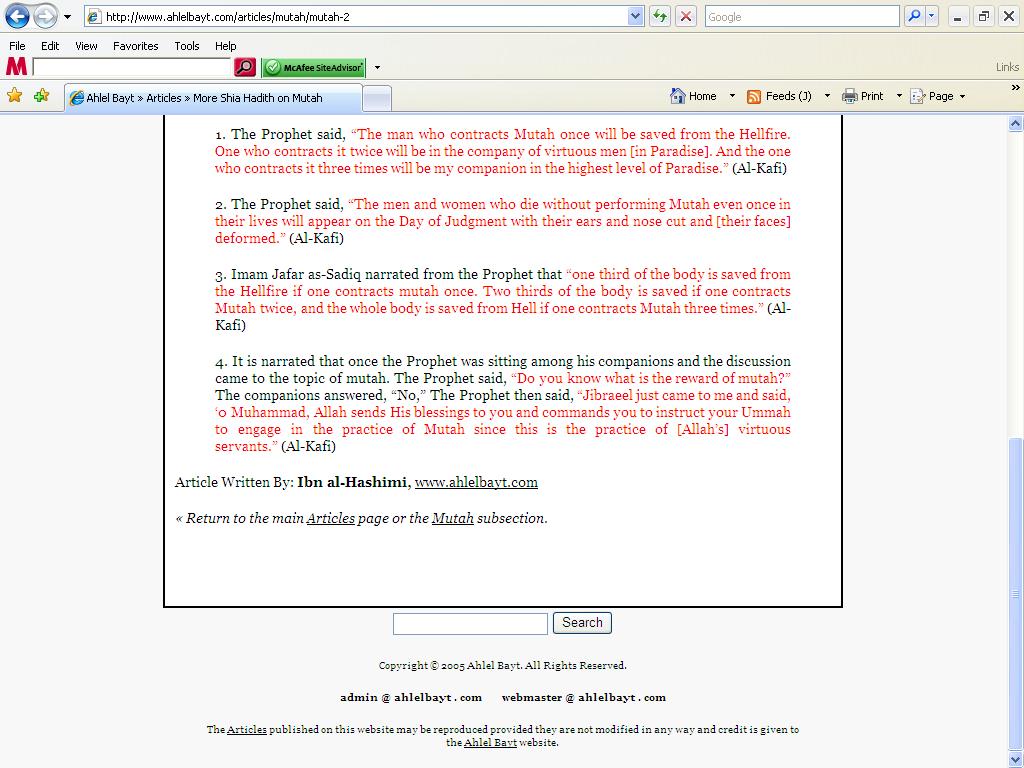Click the browser Forward arrow button
1024x768 pixels.
coord(45,16)
